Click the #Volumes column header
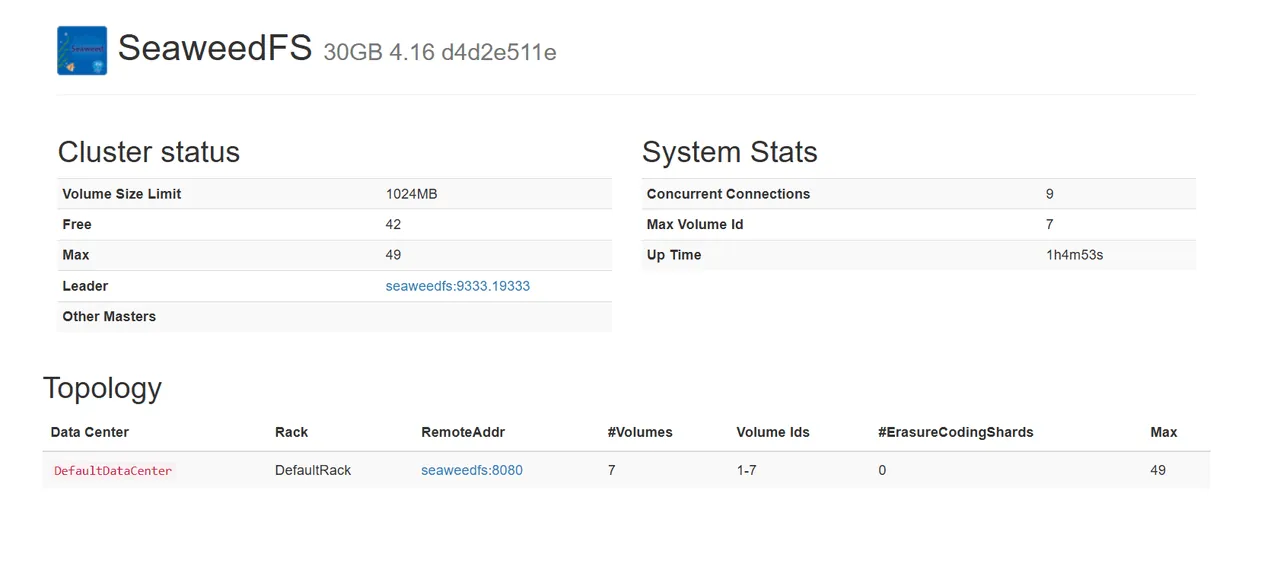 click(x=640, y=432)
